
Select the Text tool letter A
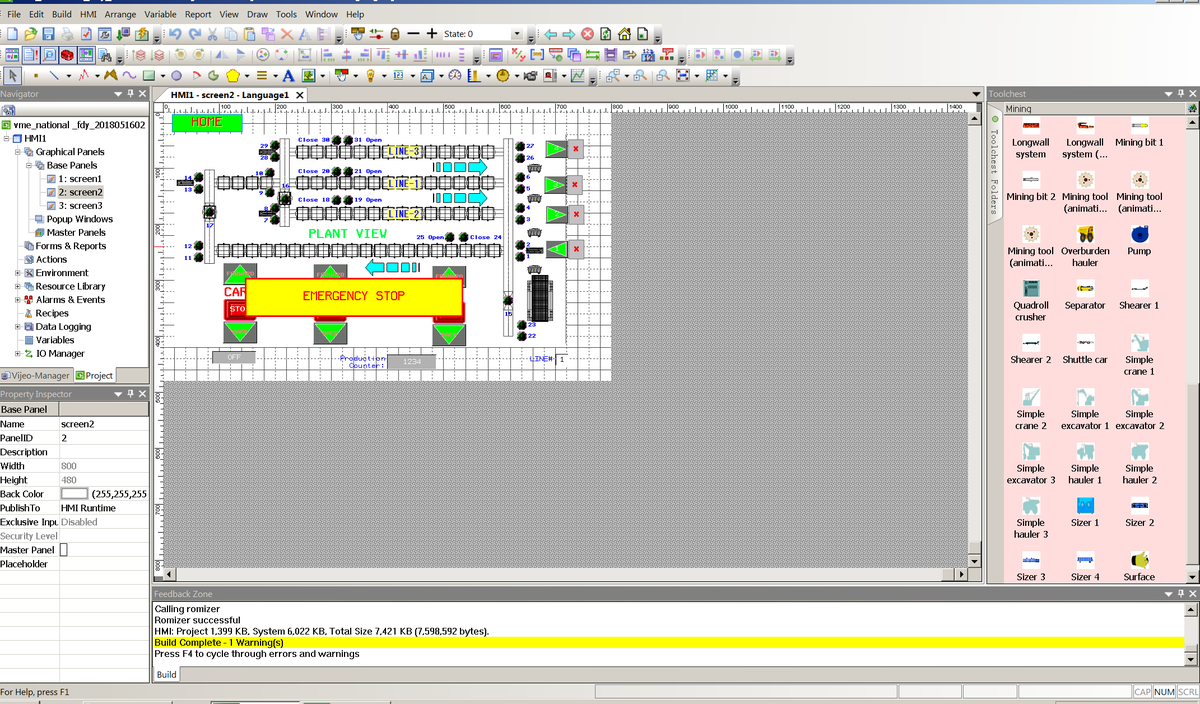point(288,75)
